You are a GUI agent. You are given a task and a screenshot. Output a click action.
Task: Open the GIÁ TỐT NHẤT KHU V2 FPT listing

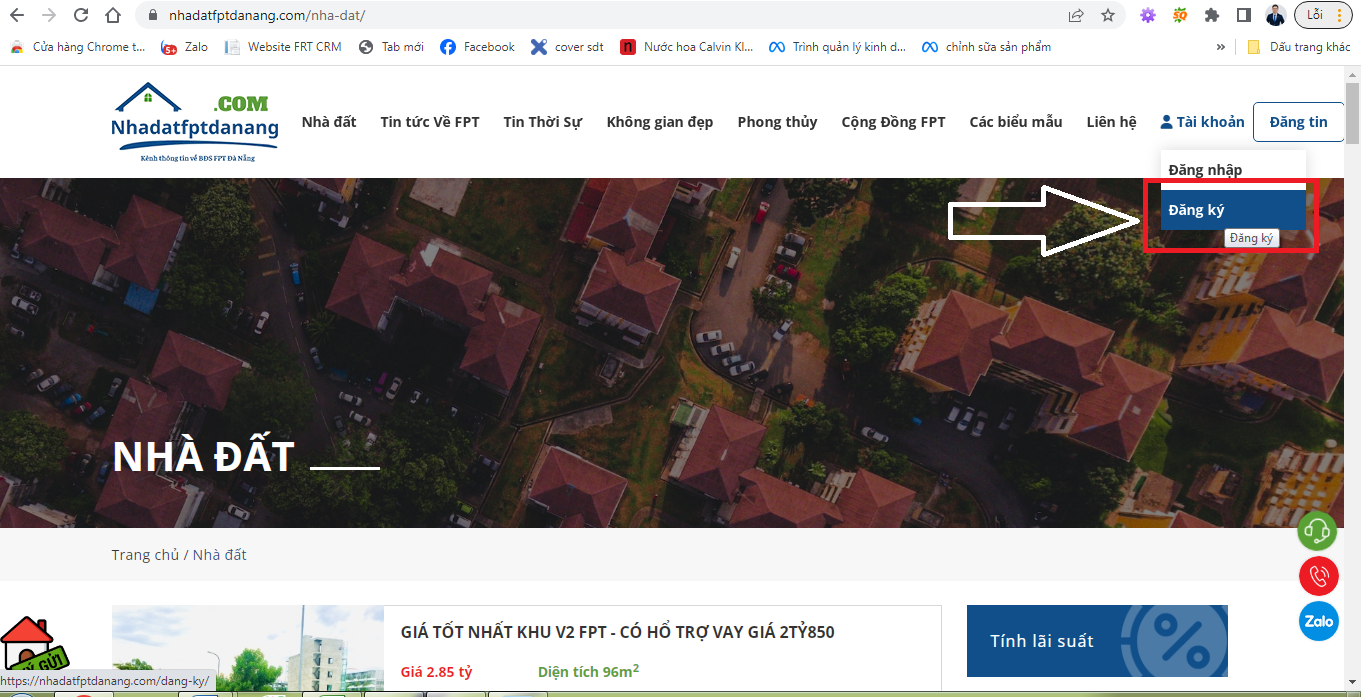coord(617,632)
